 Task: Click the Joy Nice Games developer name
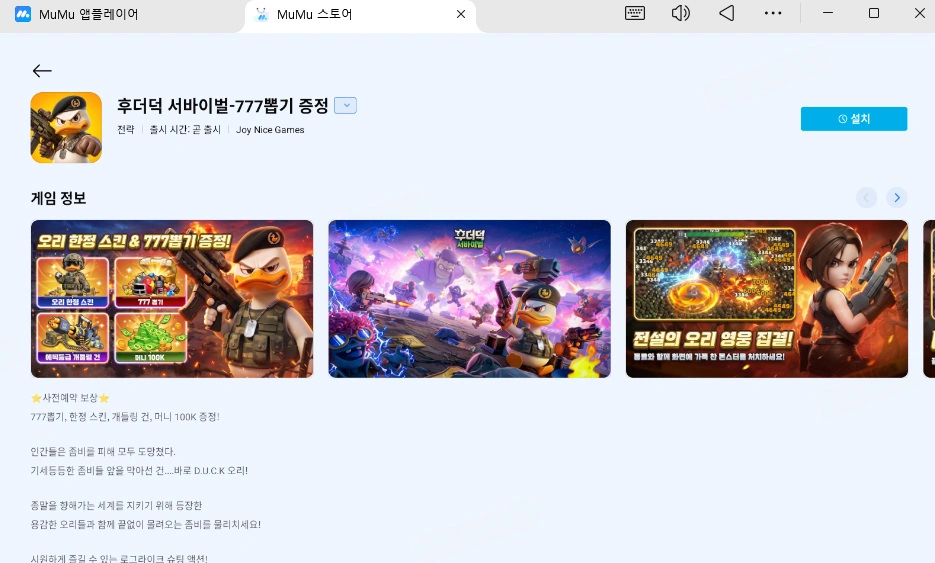click(270, 130)
